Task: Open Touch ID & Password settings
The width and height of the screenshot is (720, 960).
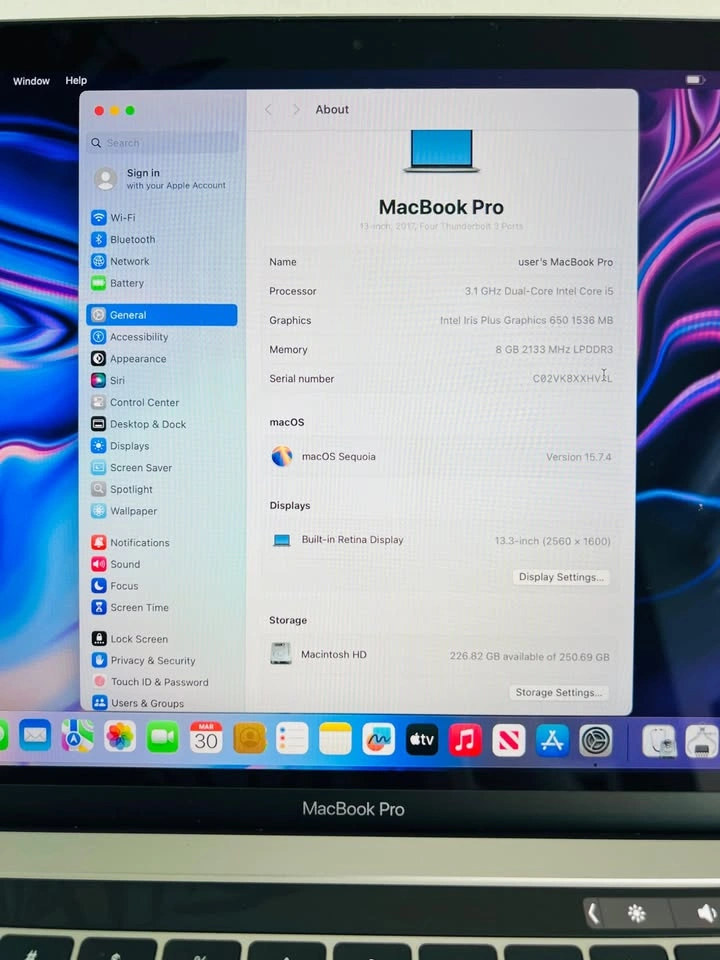Action: 151,681
